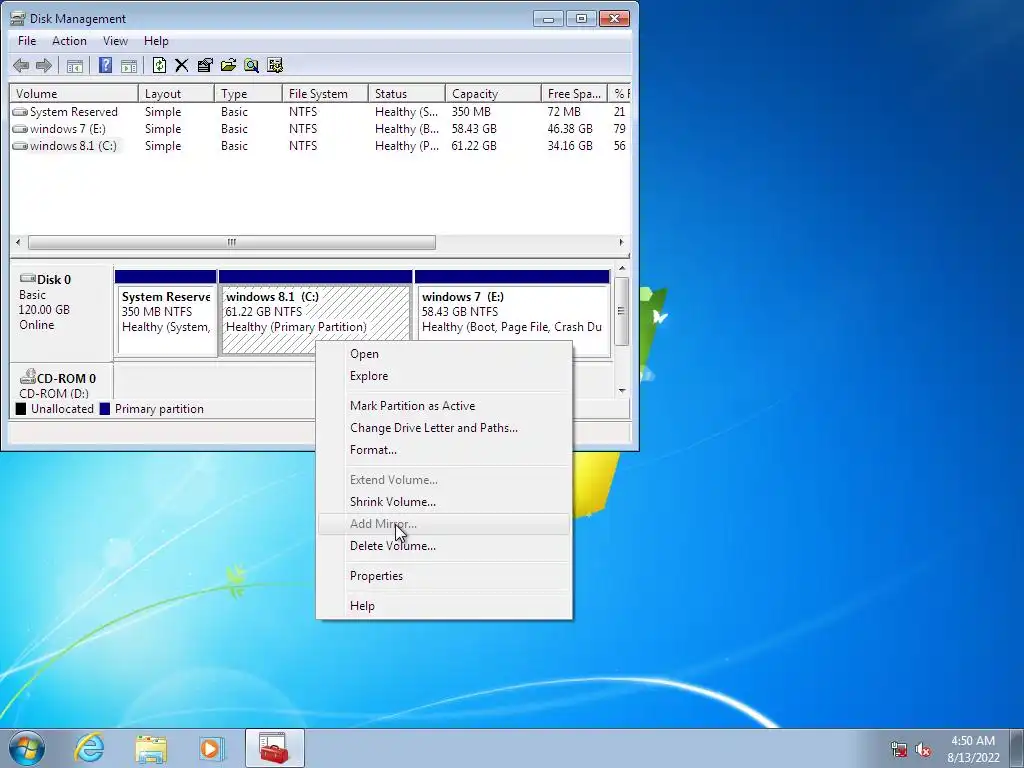Viewport: 1024px width, 768px height.
Task: Click the disk pane scroll down arrow
Action: (x=622, y=391)
